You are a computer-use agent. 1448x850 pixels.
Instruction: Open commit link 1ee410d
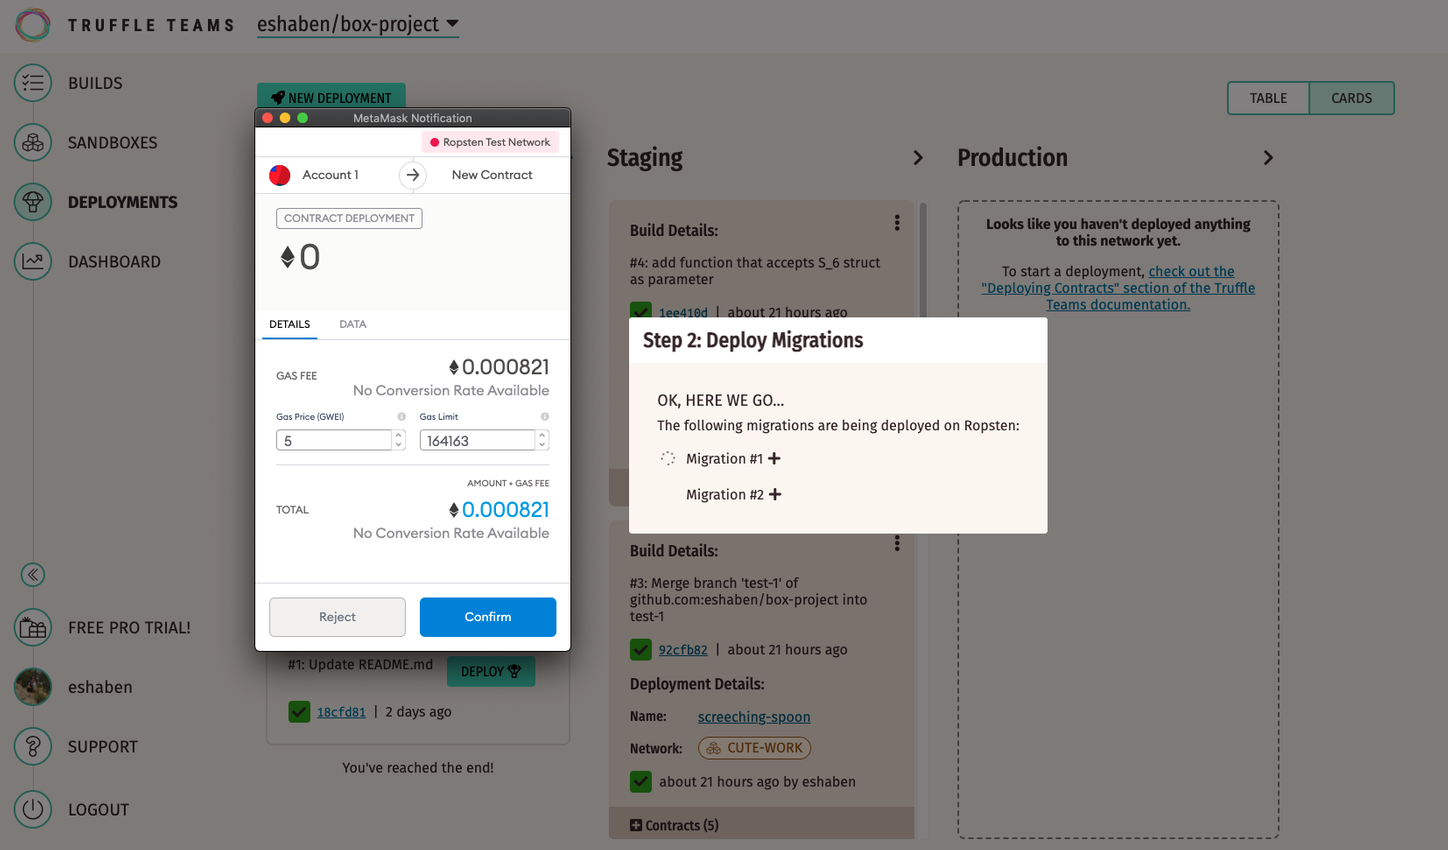[683, 312]
